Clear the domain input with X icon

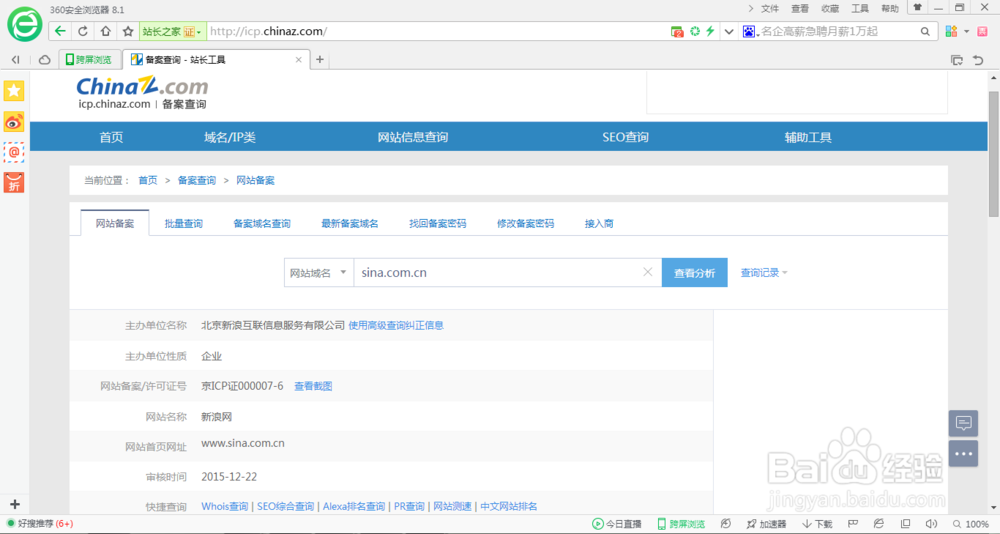point(647,272)
